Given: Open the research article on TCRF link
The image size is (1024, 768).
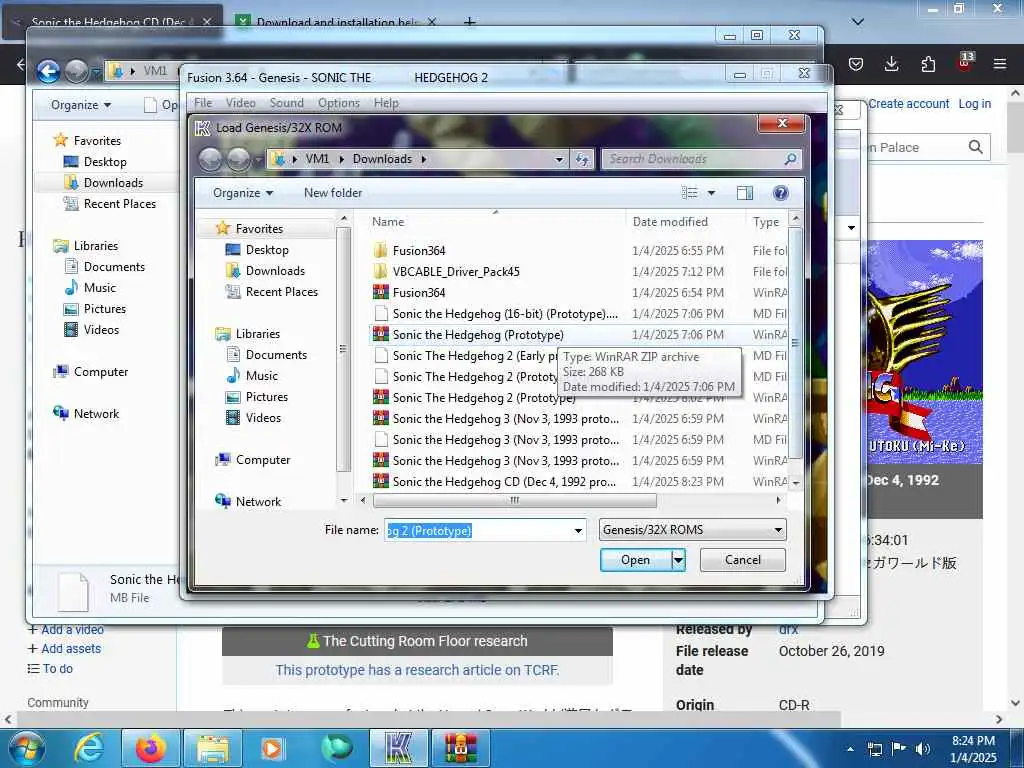Looking at the screenshot, I should click(417, 670).
